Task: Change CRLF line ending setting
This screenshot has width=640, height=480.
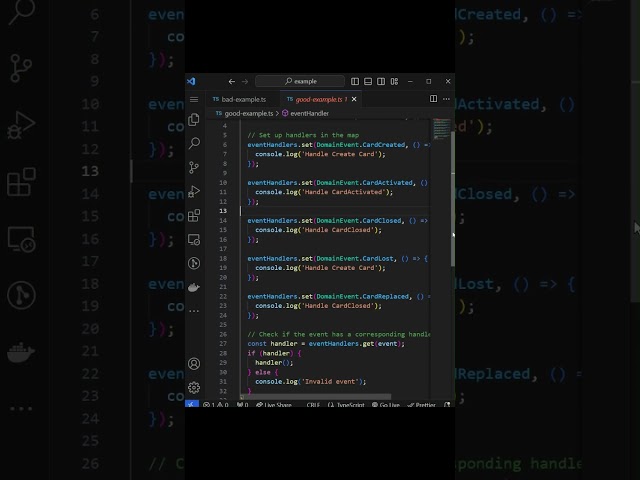Action: coord(313,404)
